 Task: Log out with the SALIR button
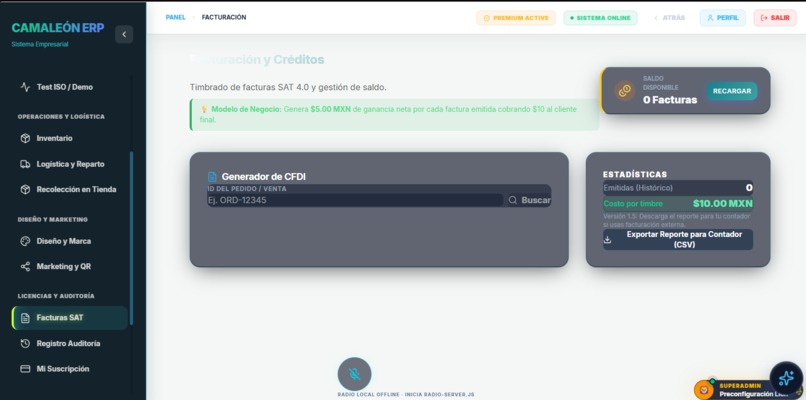775,18
